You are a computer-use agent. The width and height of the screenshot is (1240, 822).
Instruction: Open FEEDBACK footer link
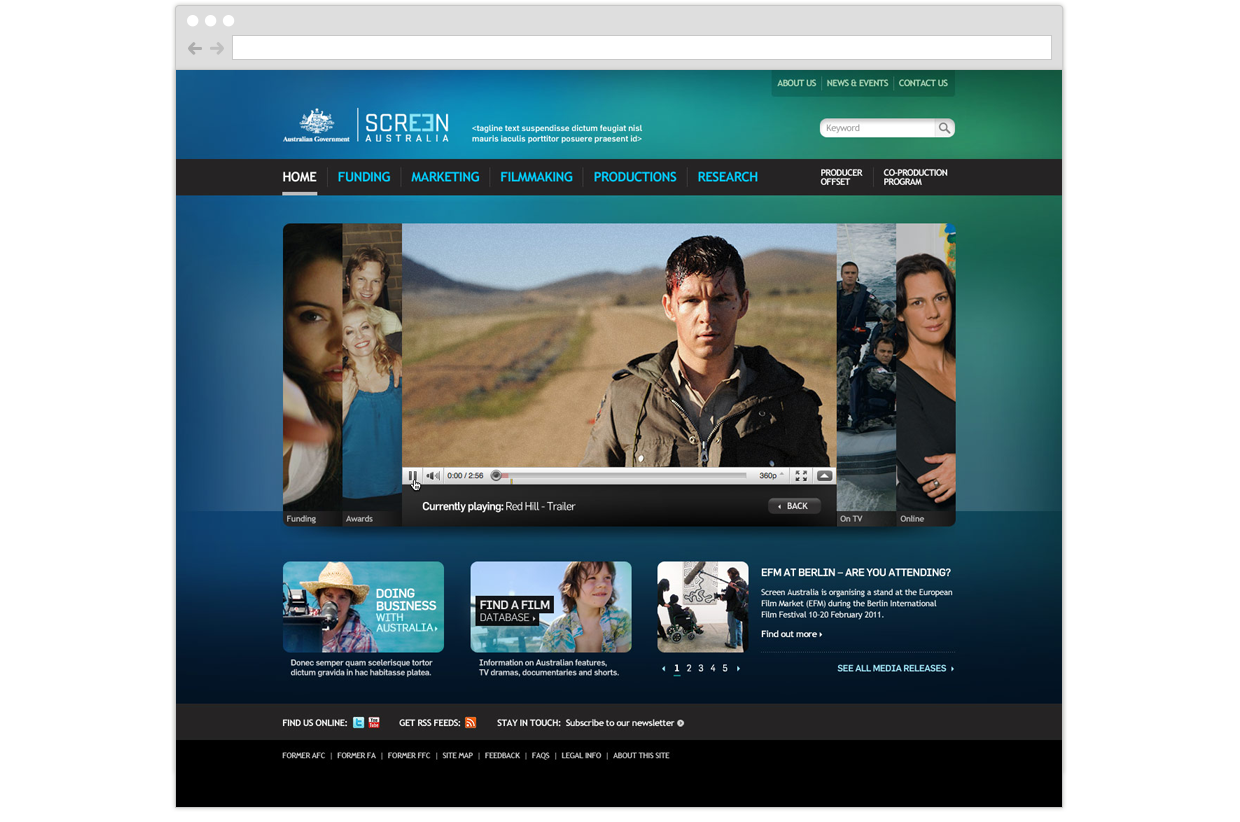click(x=502, y=756)
